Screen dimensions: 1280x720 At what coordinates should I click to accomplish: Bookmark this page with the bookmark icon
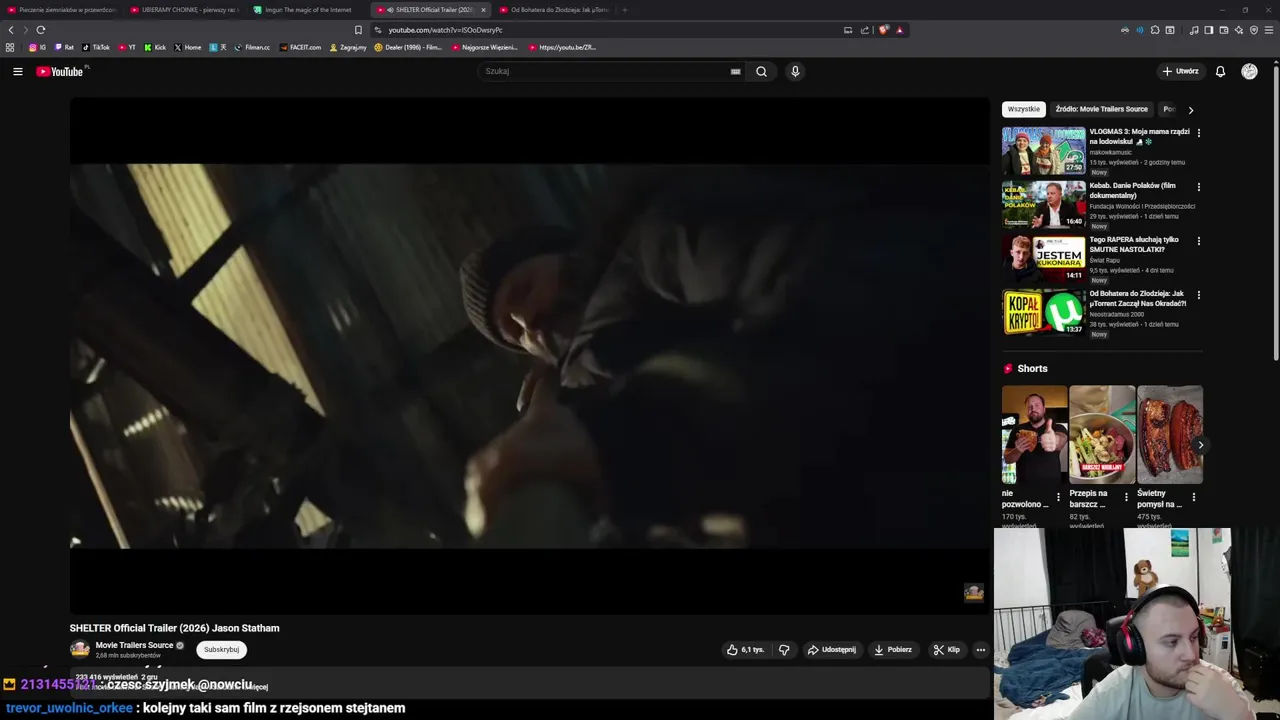(358, 30)
